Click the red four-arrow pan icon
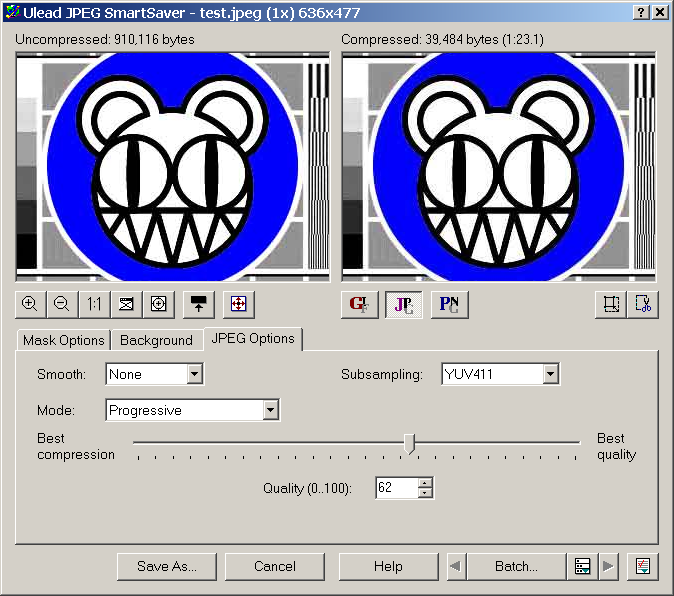Screen dimensions: 674x596 239,304
